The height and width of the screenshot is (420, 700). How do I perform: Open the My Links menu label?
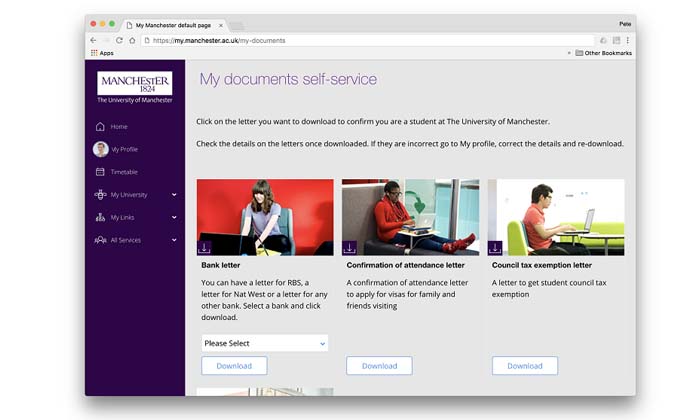[122, 217]
